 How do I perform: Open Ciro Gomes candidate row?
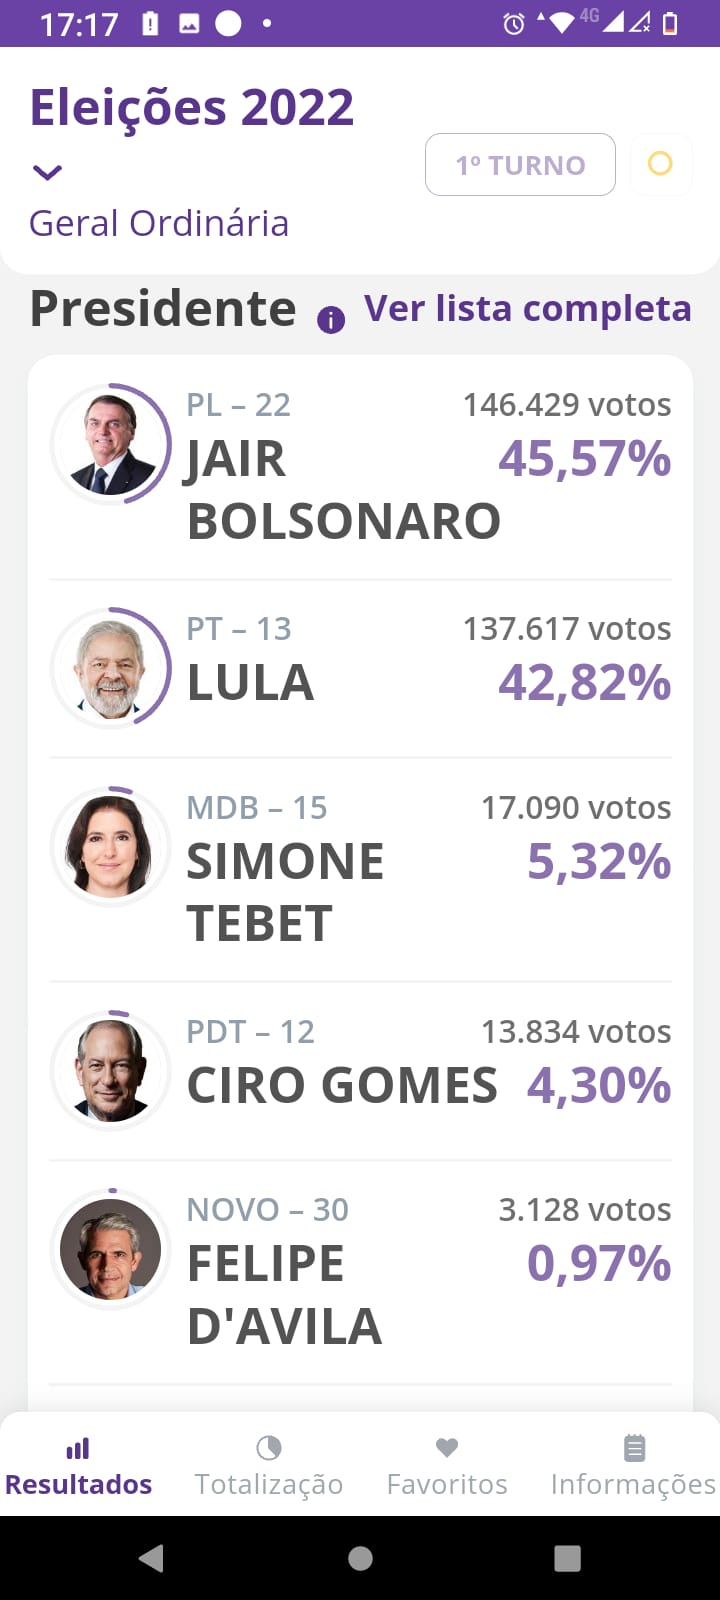[360, 1071]
